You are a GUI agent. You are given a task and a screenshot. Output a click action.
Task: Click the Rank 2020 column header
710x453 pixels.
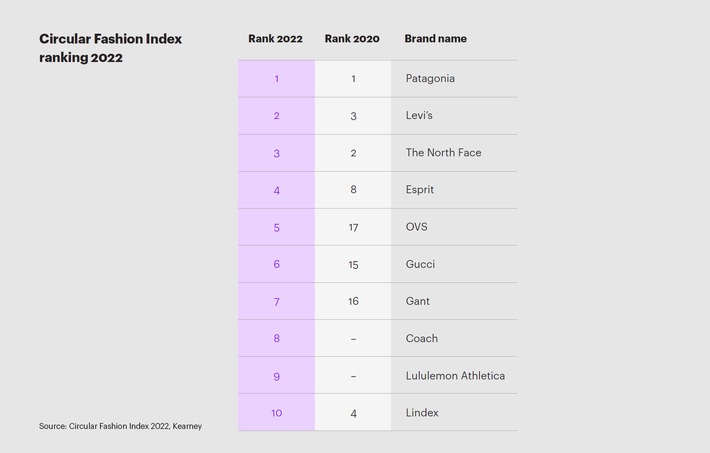pyautogui.click(x=352, y=39)
